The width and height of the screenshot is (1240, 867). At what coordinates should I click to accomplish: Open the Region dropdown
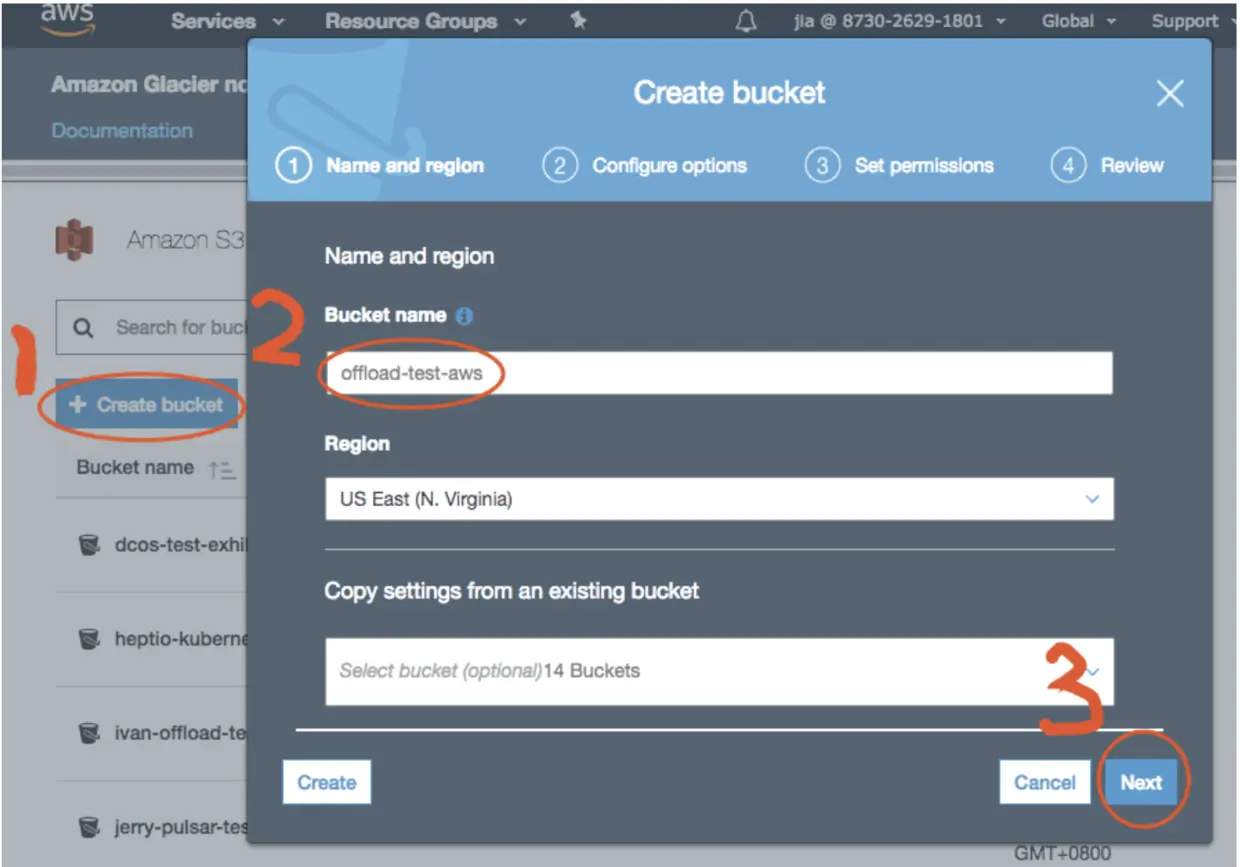click(x=719, y=498)
